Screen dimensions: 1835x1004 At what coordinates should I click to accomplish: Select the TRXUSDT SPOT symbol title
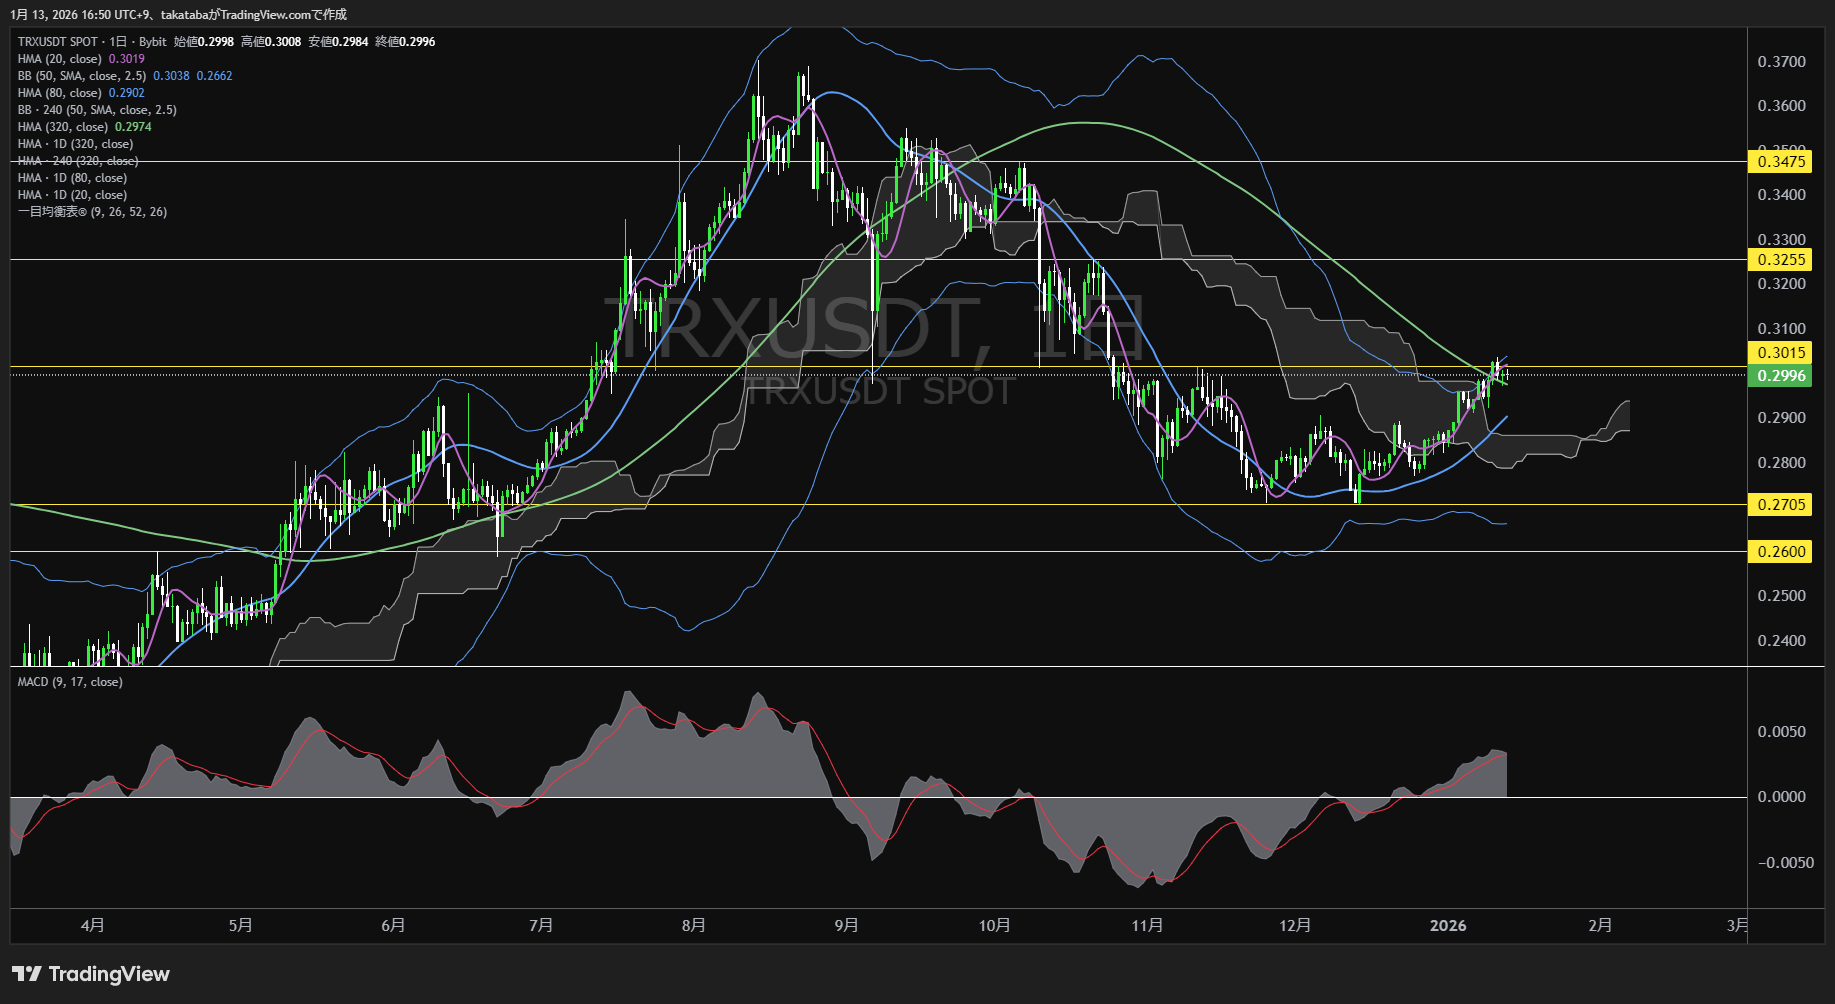pyautogui.click(x=58, y=42)
